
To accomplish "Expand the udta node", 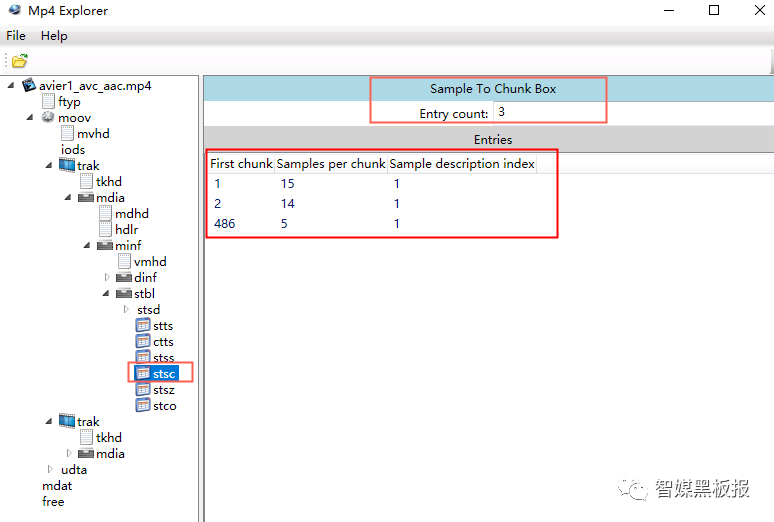I will click(x=50, y=469).
